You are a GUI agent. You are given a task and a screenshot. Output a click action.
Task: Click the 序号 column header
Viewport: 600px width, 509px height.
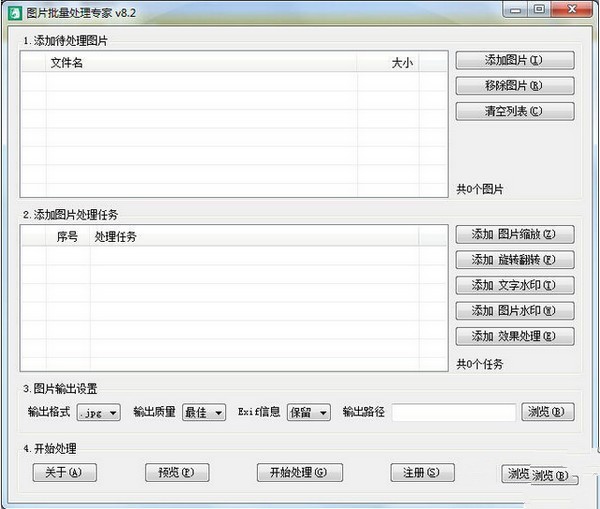(x=68, y=237)
